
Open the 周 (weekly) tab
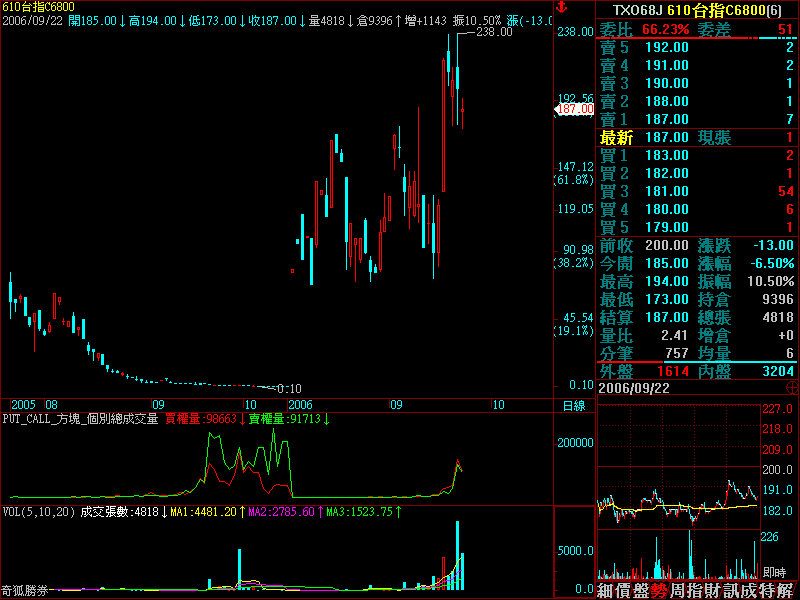(x=683, y=591)
